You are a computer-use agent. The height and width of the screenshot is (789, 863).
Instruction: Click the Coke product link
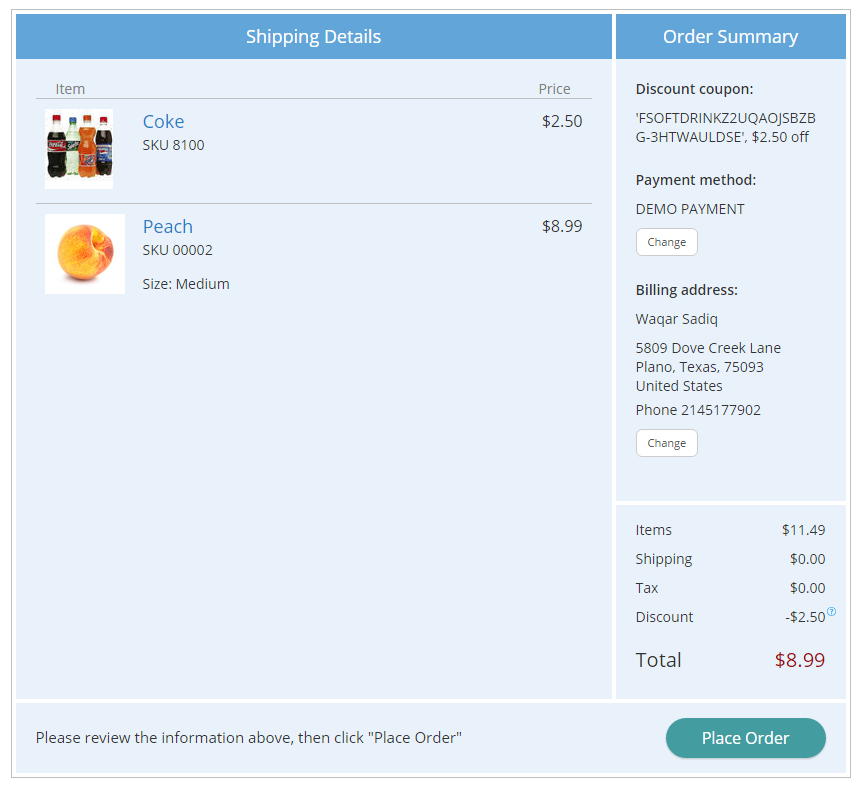click(163, 122)
